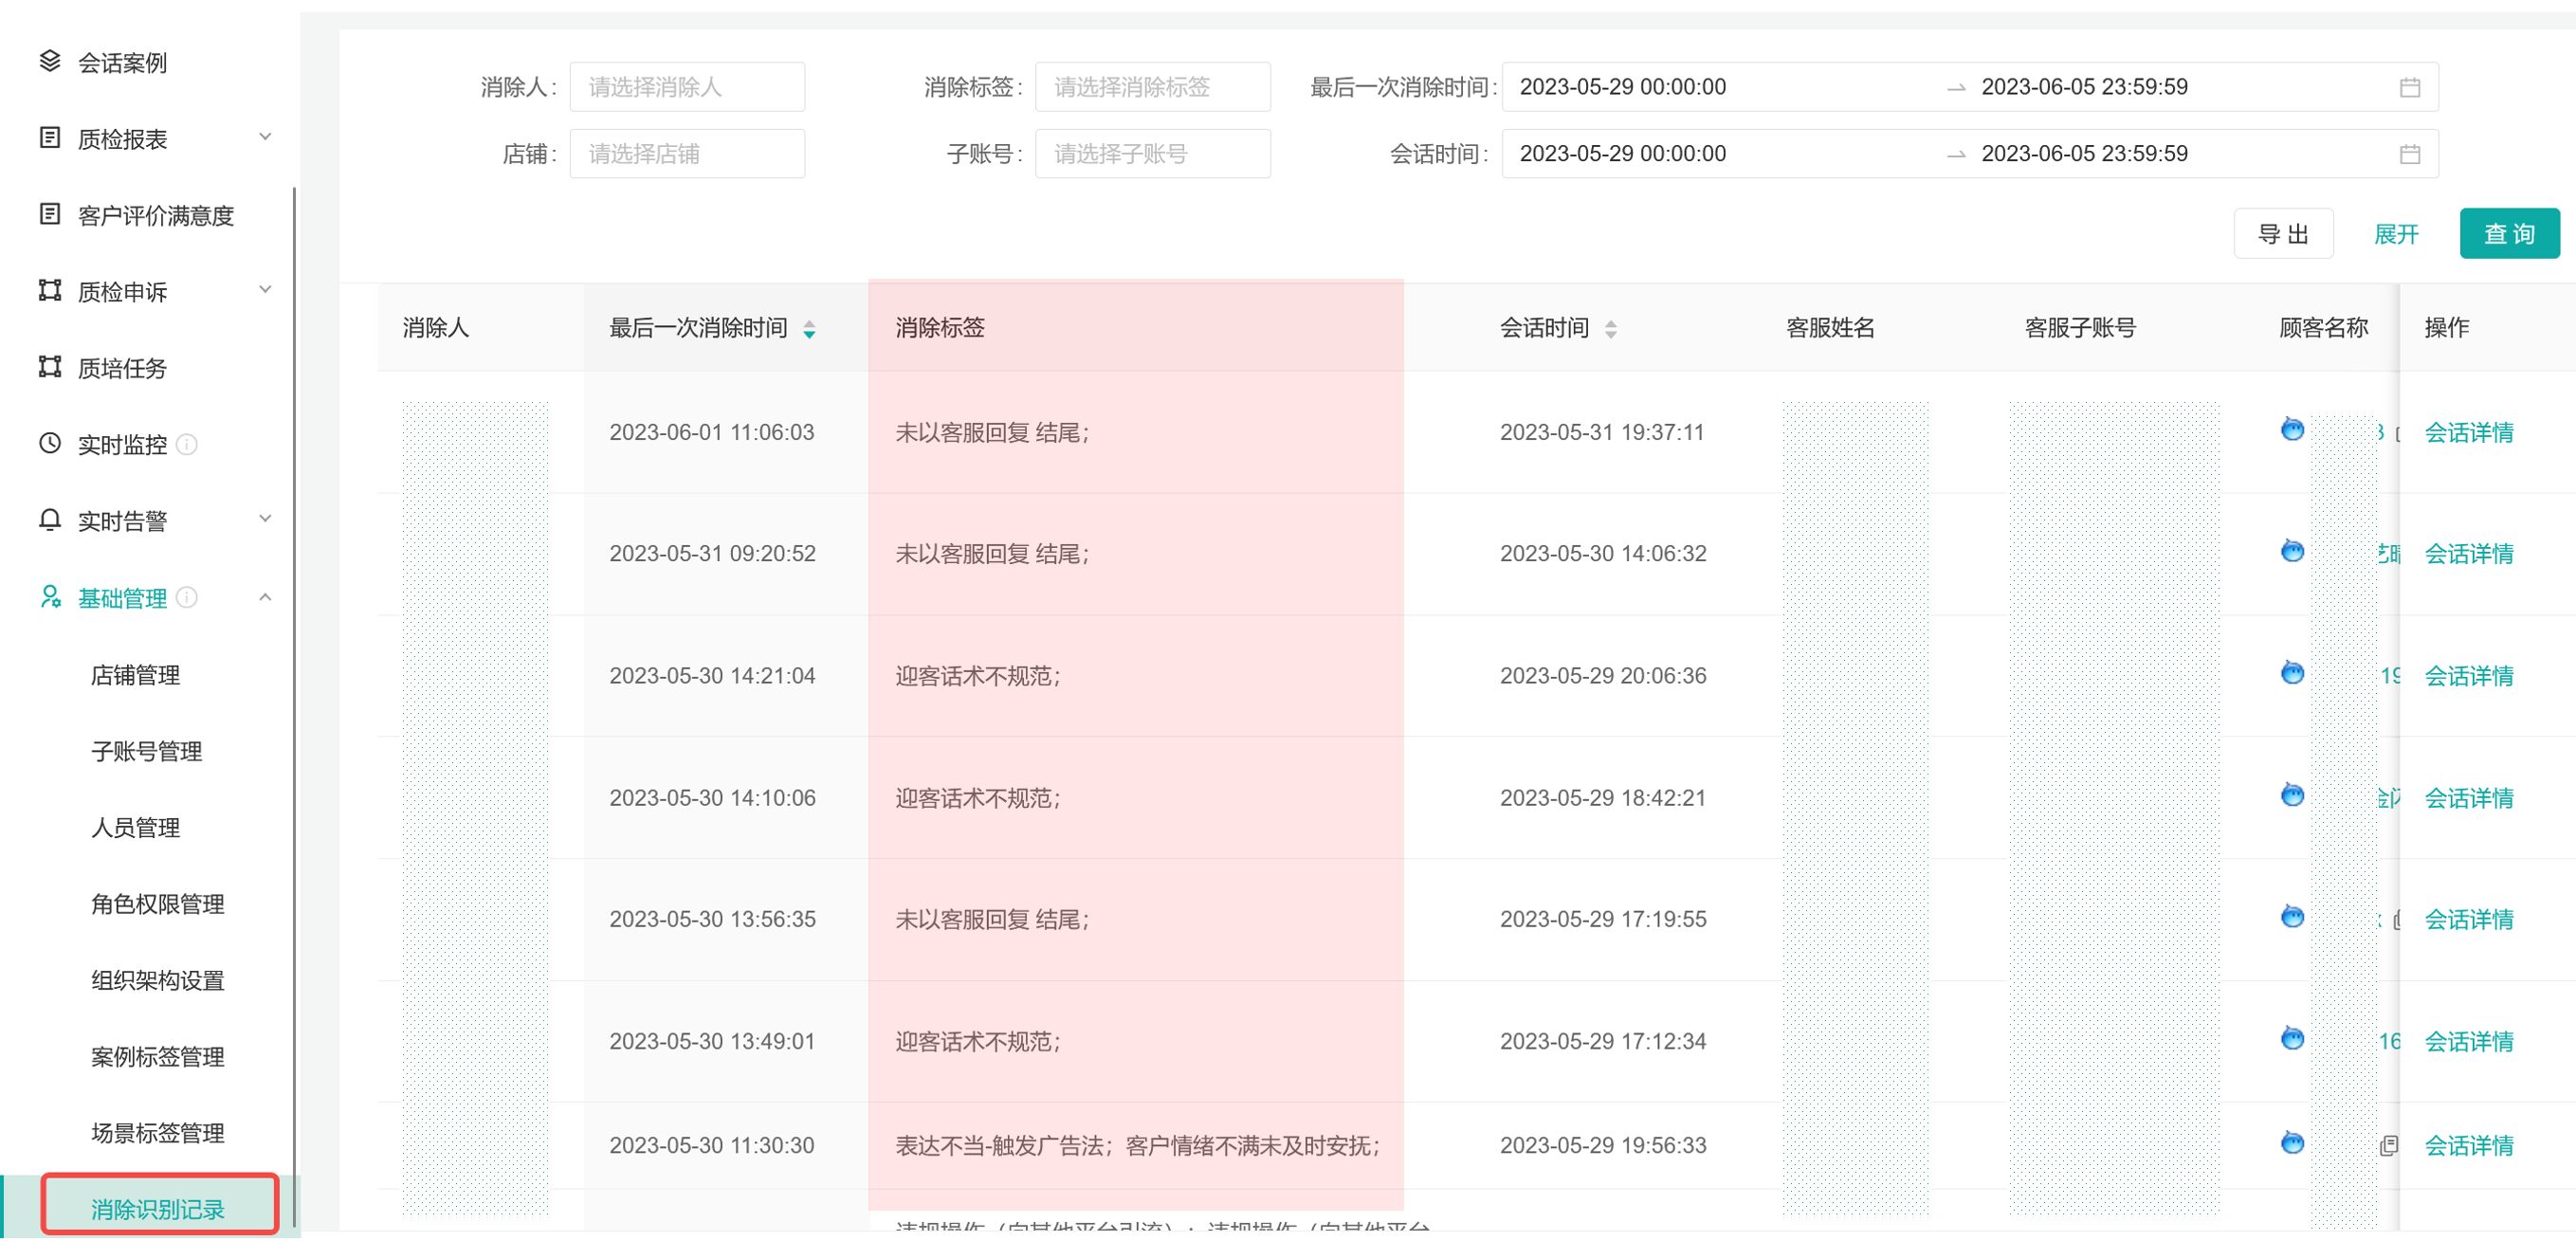The width and height of the screenshot is (2576, 1241).
Task: Open the 店铺 dropdown
Action: pos(687,154)
